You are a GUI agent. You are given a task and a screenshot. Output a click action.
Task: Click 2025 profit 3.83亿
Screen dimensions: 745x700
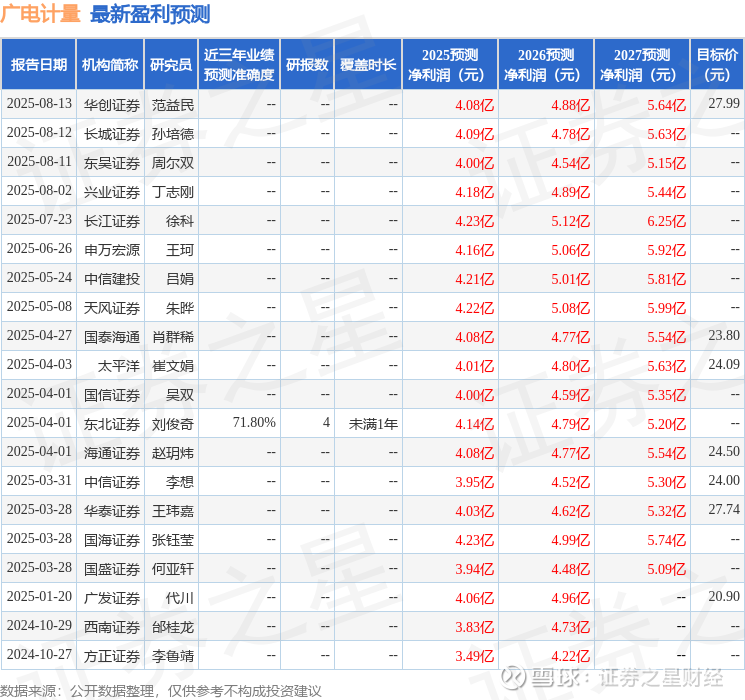coord(475,627)
